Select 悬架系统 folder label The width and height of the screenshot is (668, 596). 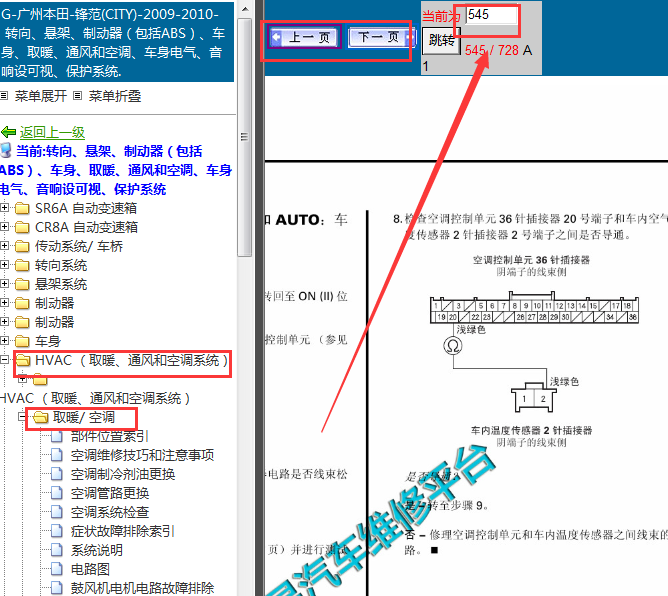click(x=61, y=284)
